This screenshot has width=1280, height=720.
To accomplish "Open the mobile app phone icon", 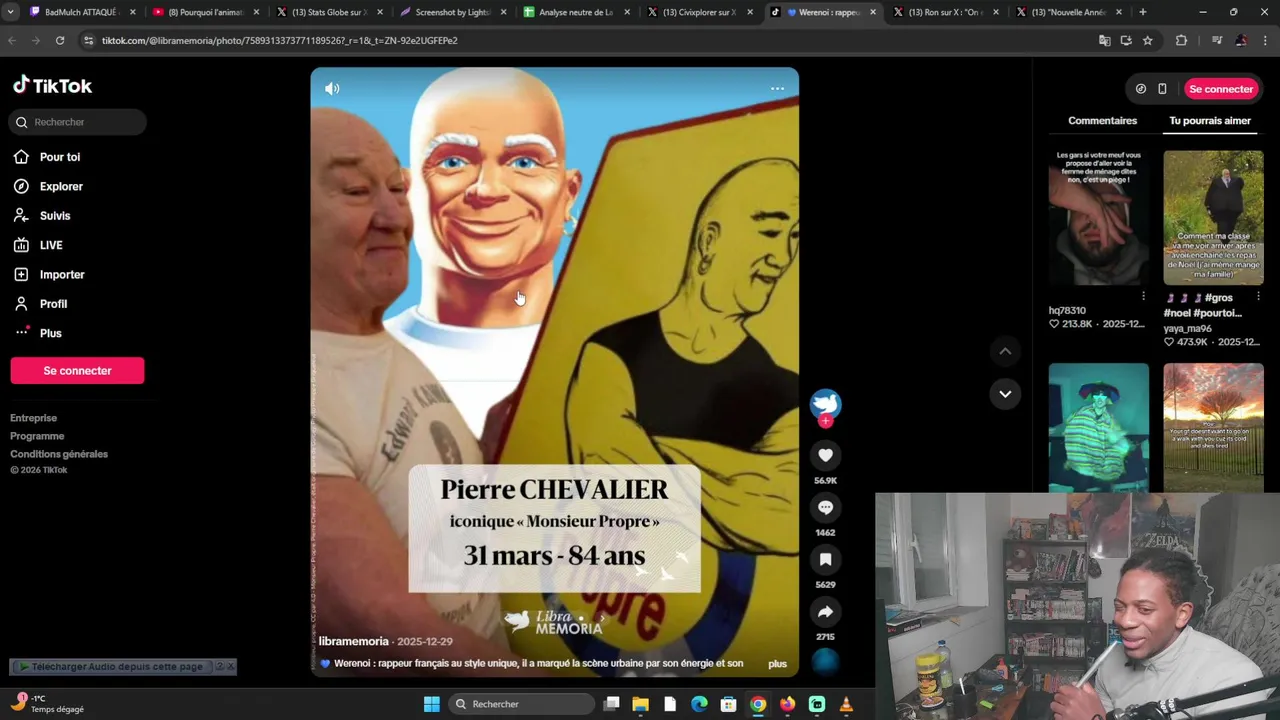I will [1162, 89].
